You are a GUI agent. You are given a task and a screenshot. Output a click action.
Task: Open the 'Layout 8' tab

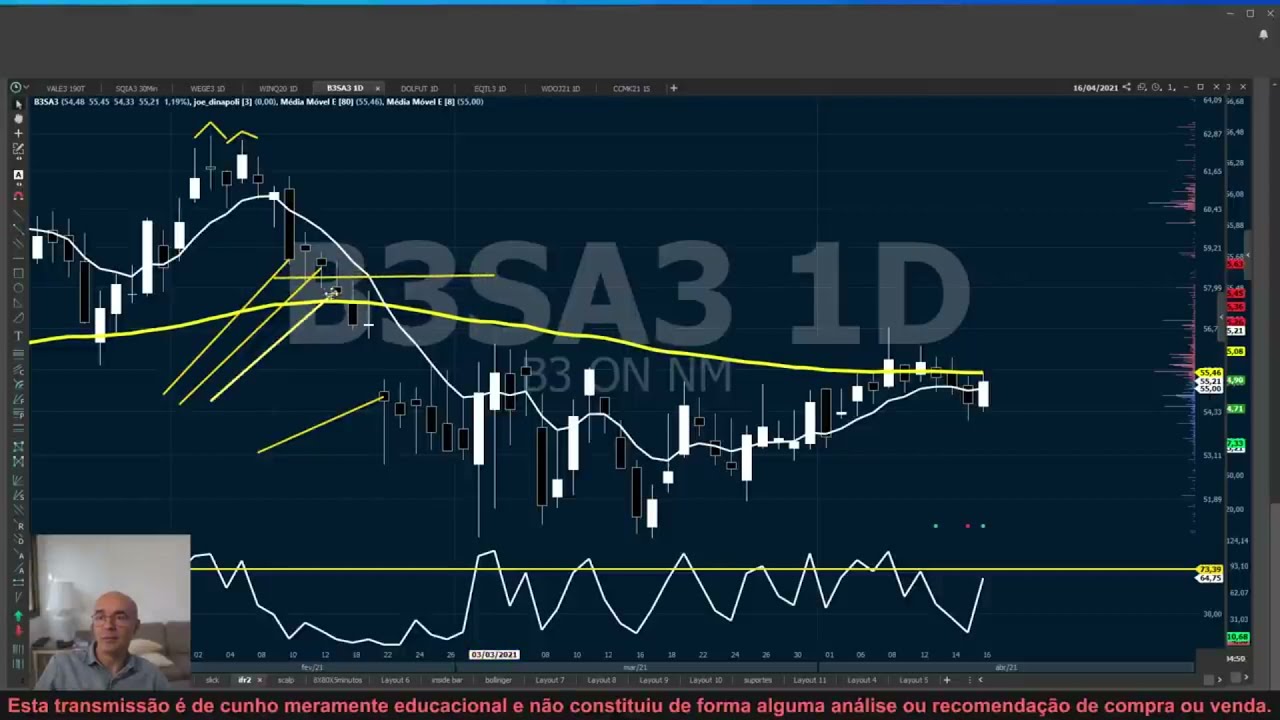pos(601,680)
